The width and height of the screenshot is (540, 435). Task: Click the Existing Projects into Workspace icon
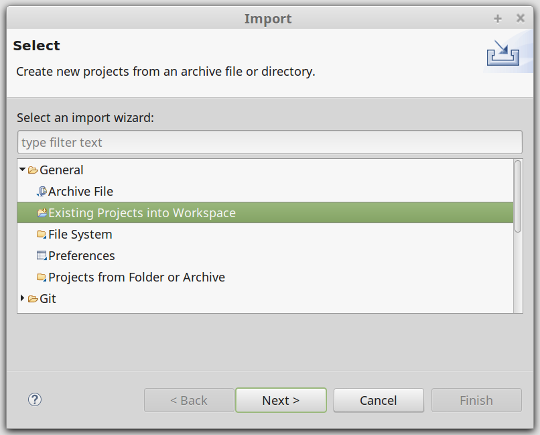coord(42,213)
